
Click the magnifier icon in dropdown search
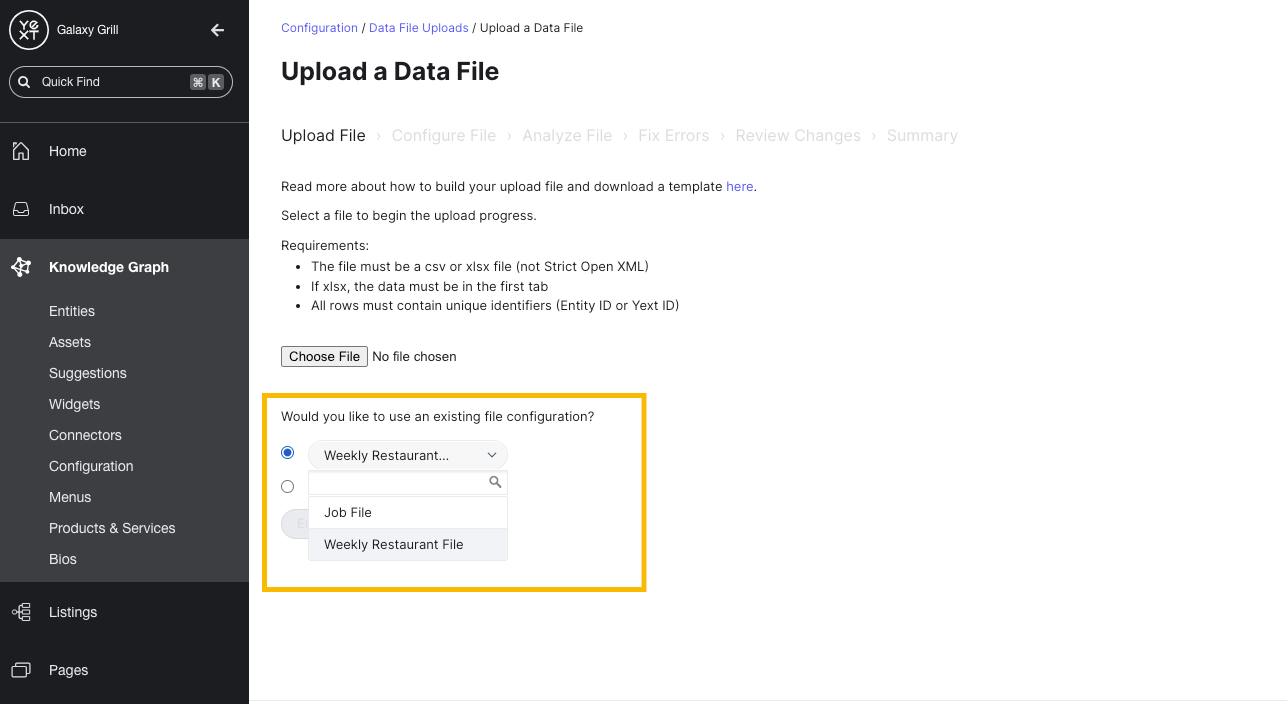[x=494, y=482]
